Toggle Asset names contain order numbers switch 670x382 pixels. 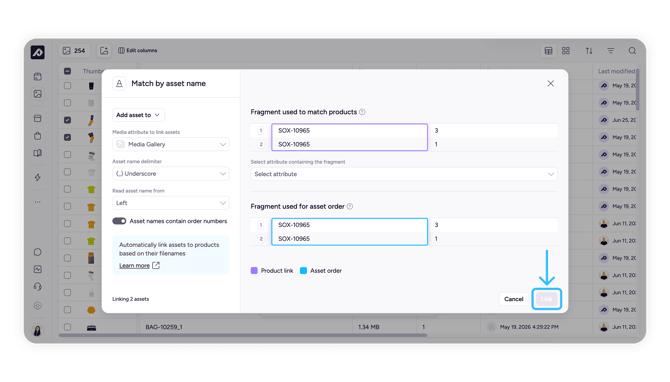tap(119, 221)
